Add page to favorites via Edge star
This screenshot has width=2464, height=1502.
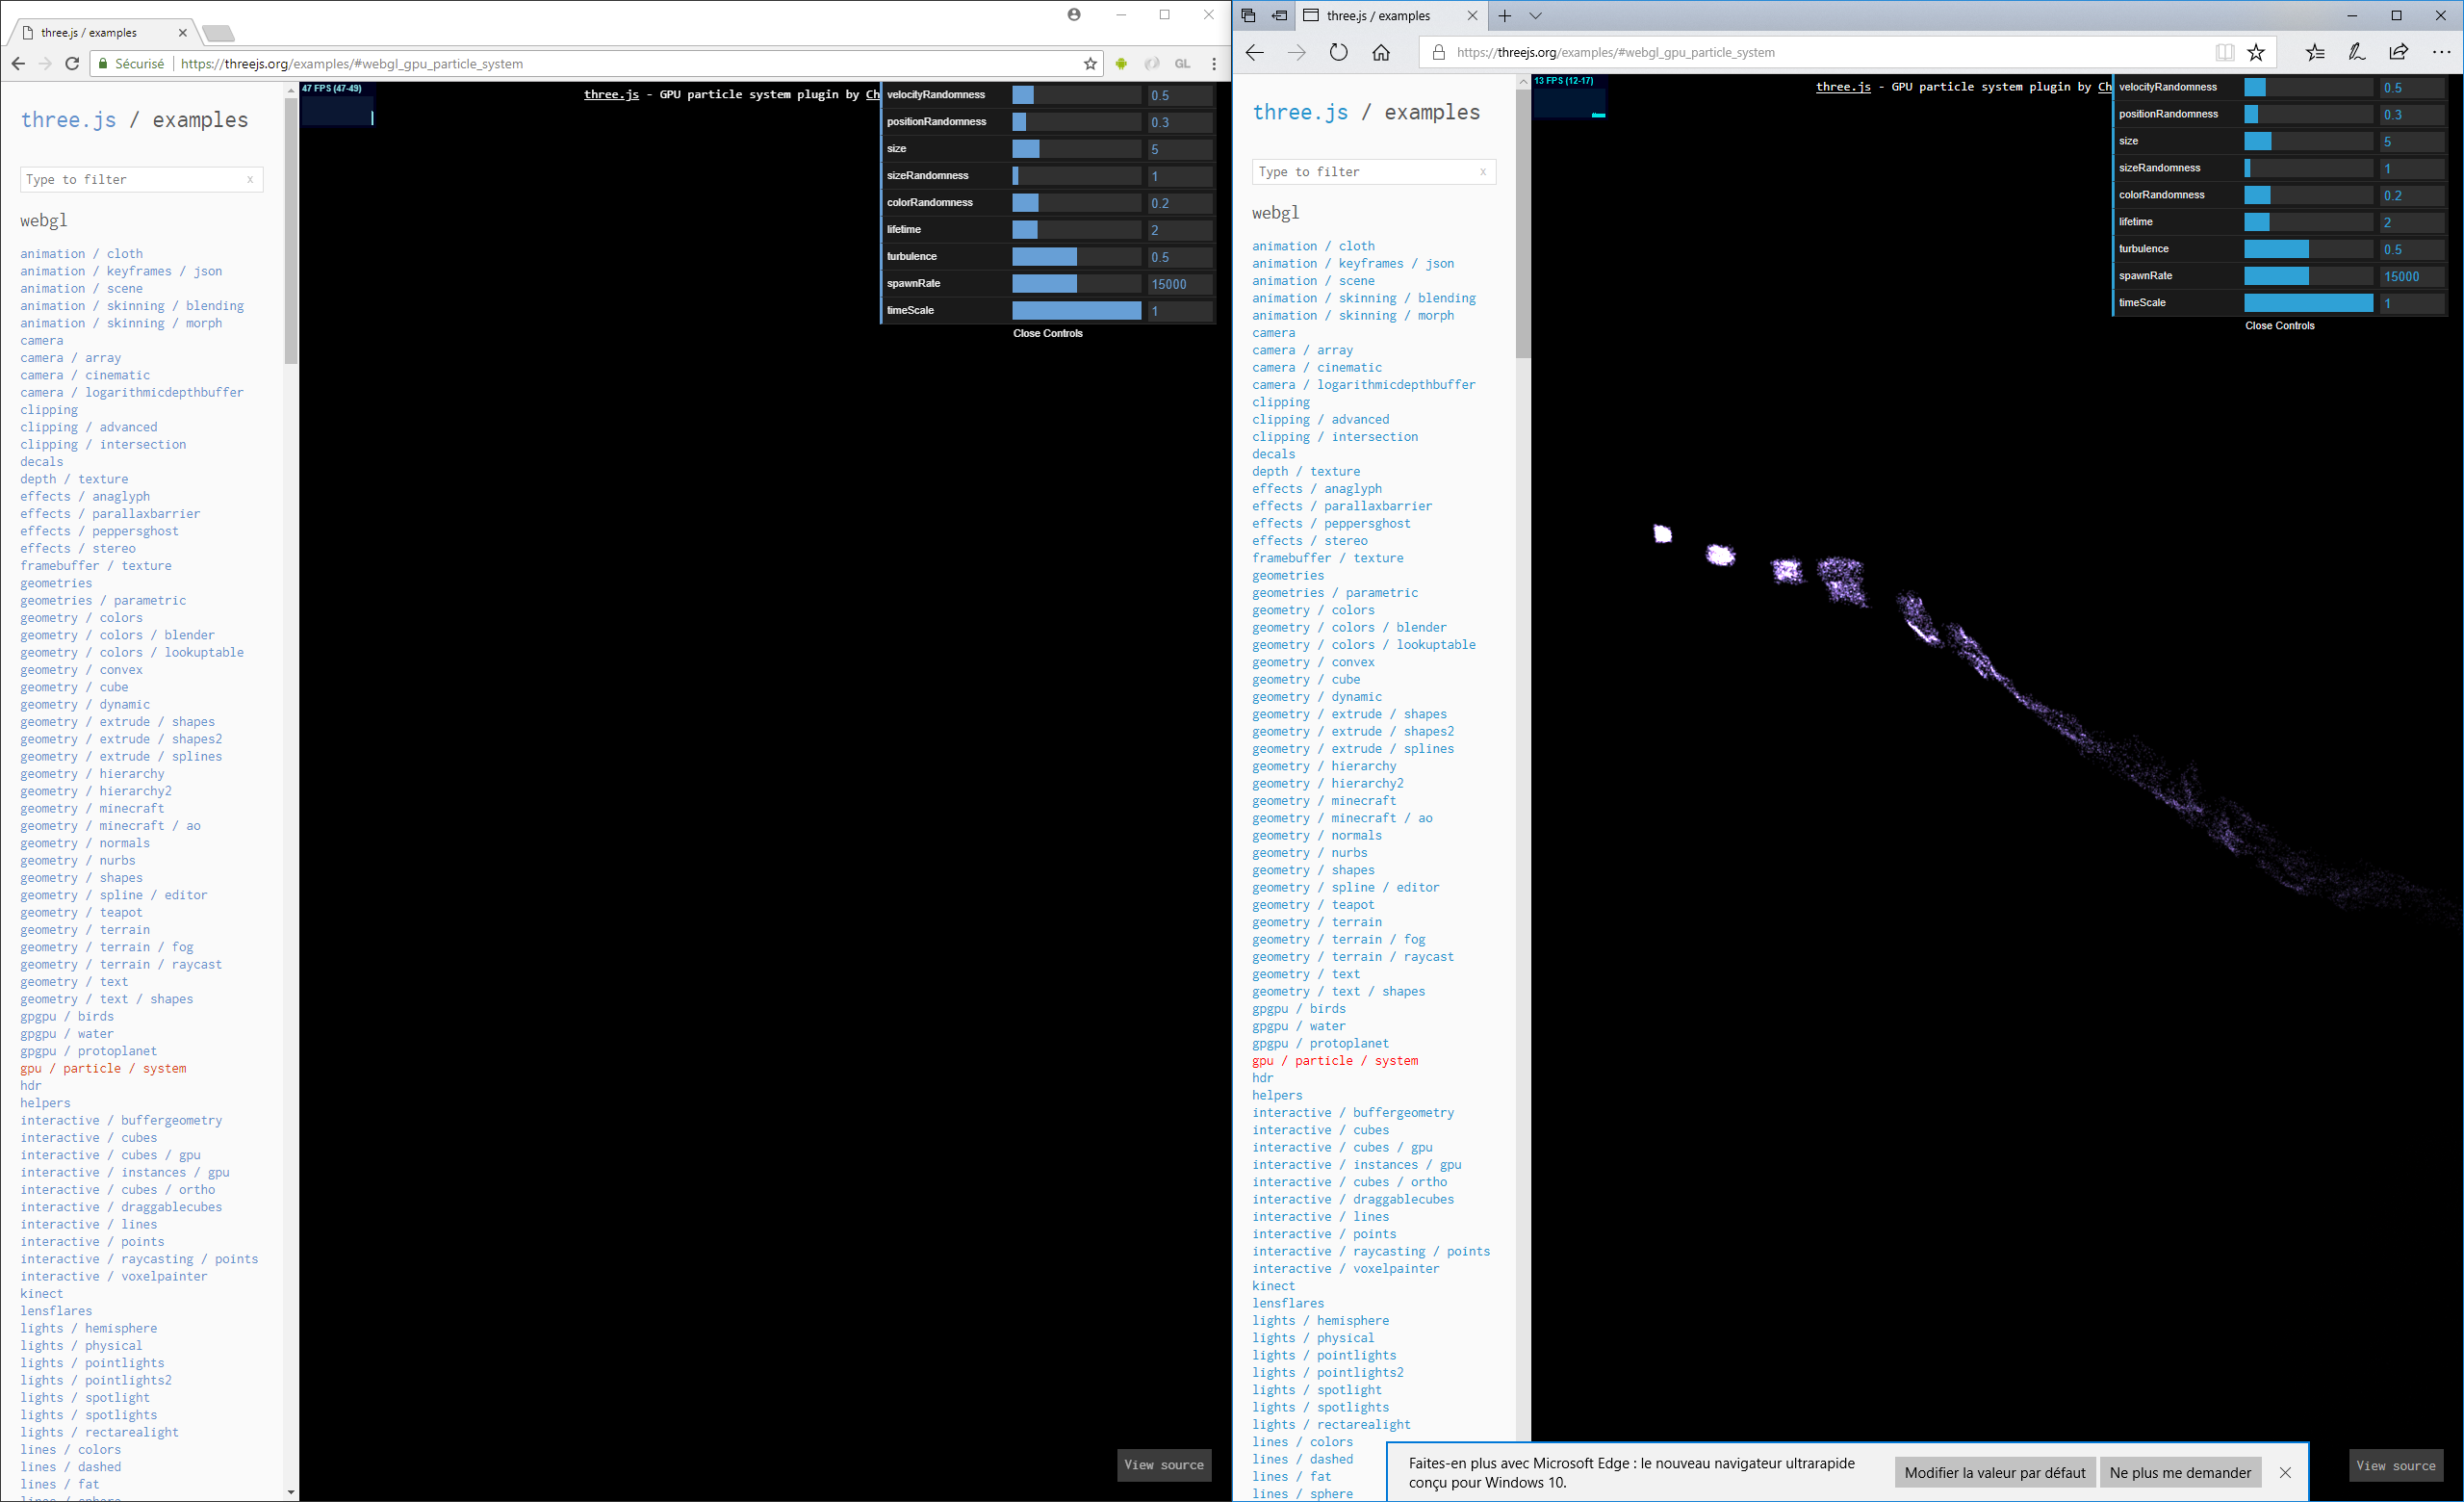point(2257,52)
